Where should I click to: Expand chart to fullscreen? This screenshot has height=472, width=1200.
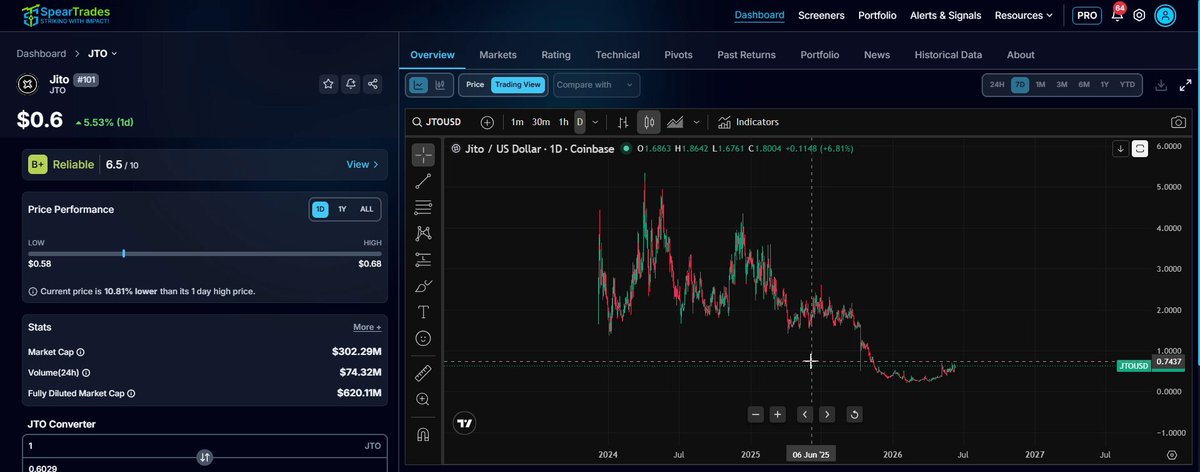tap(1185, 85)
